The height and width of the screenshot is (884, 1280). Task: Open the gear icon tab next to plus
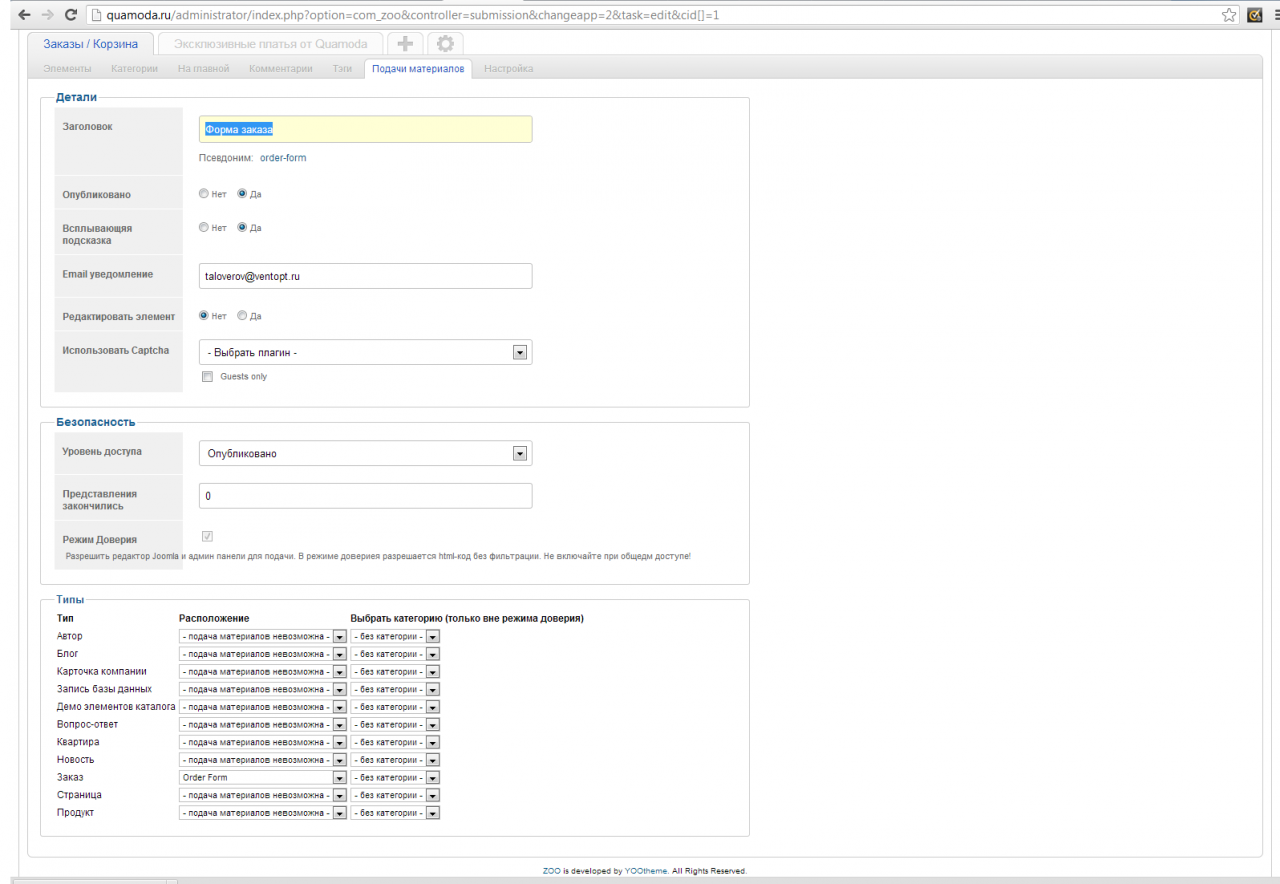click(x=445, y=44)
